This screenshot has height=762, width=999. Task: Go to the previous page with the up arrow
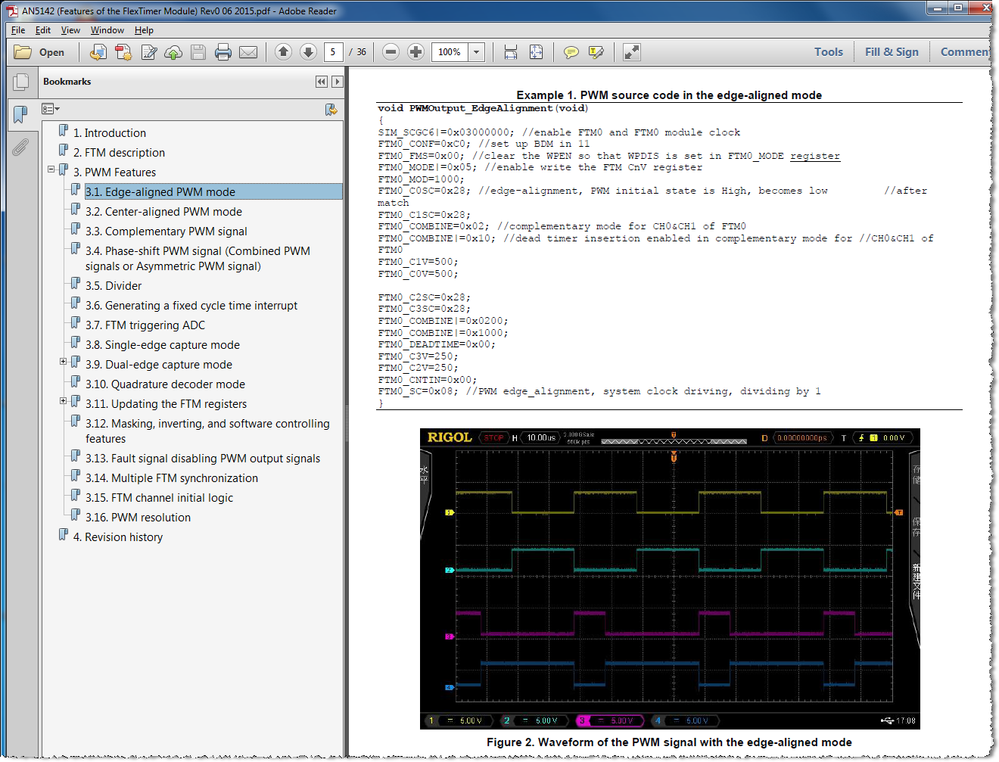pyautogui.click(x=283, y=52)
